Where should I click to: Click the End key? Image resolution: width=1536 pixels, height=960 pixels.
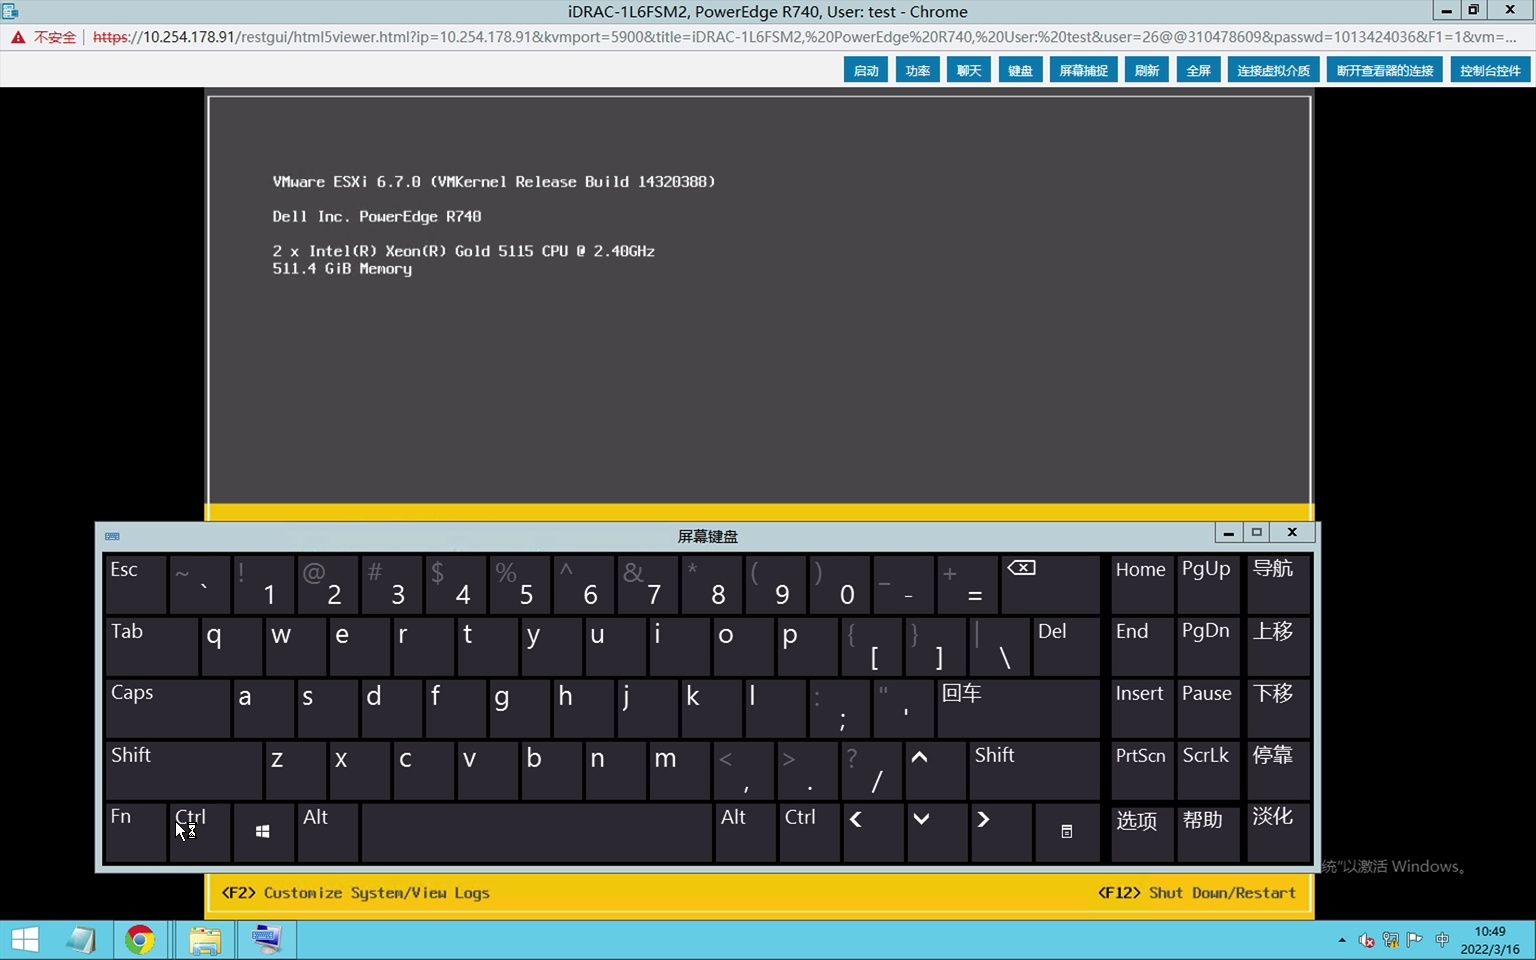(1142, 646)
